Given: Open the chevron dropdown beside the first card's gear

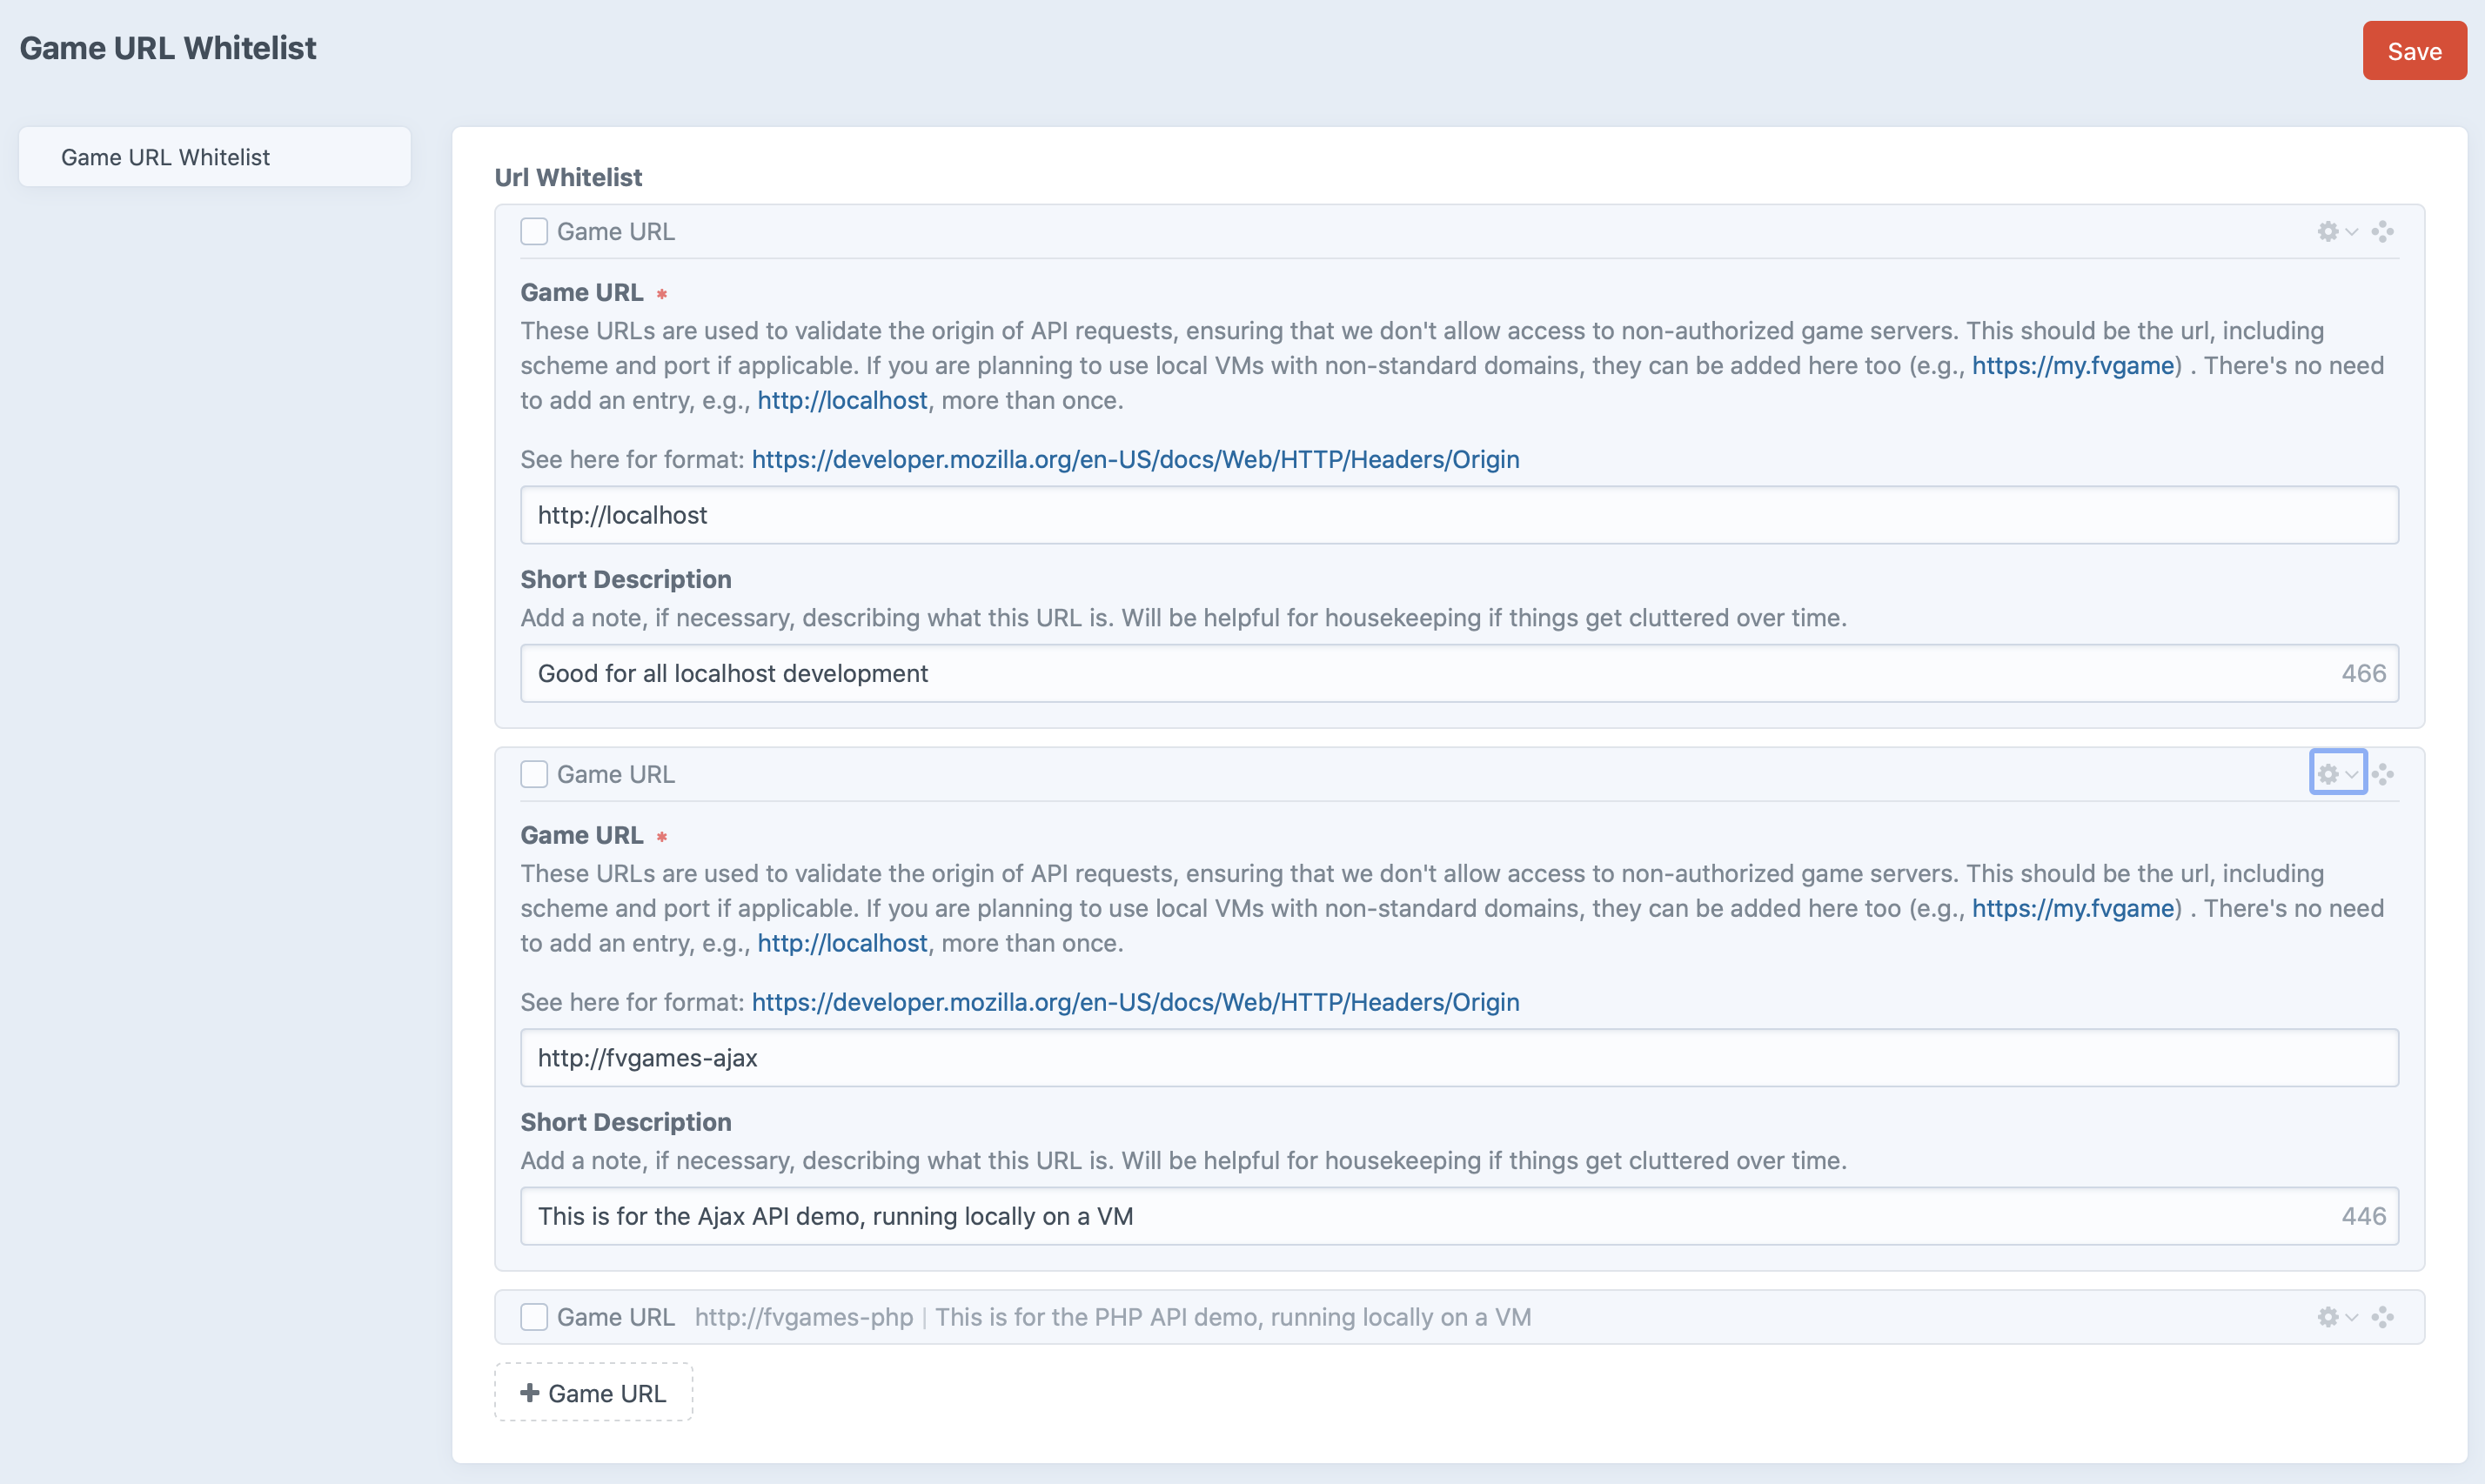Looking at the screenshot, I should [2349, 231].
